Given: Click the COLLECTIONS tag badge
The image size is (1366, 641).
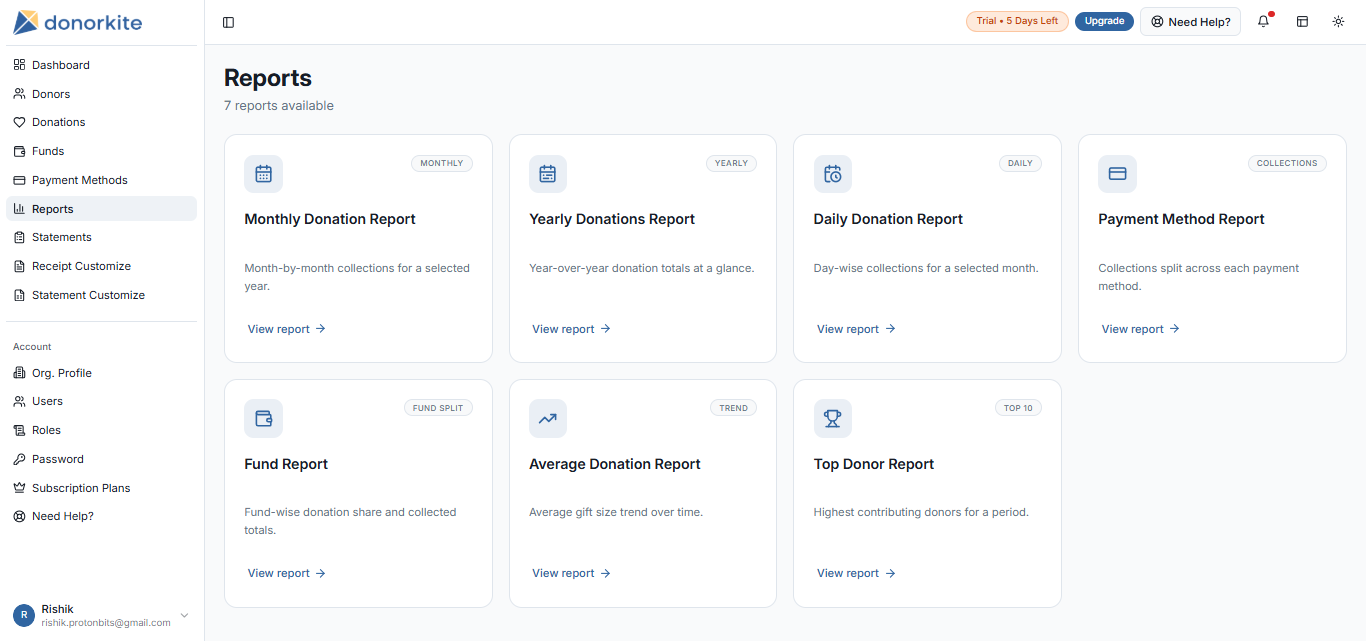Looking at the screenshot, I should (x=1287, y=163).
